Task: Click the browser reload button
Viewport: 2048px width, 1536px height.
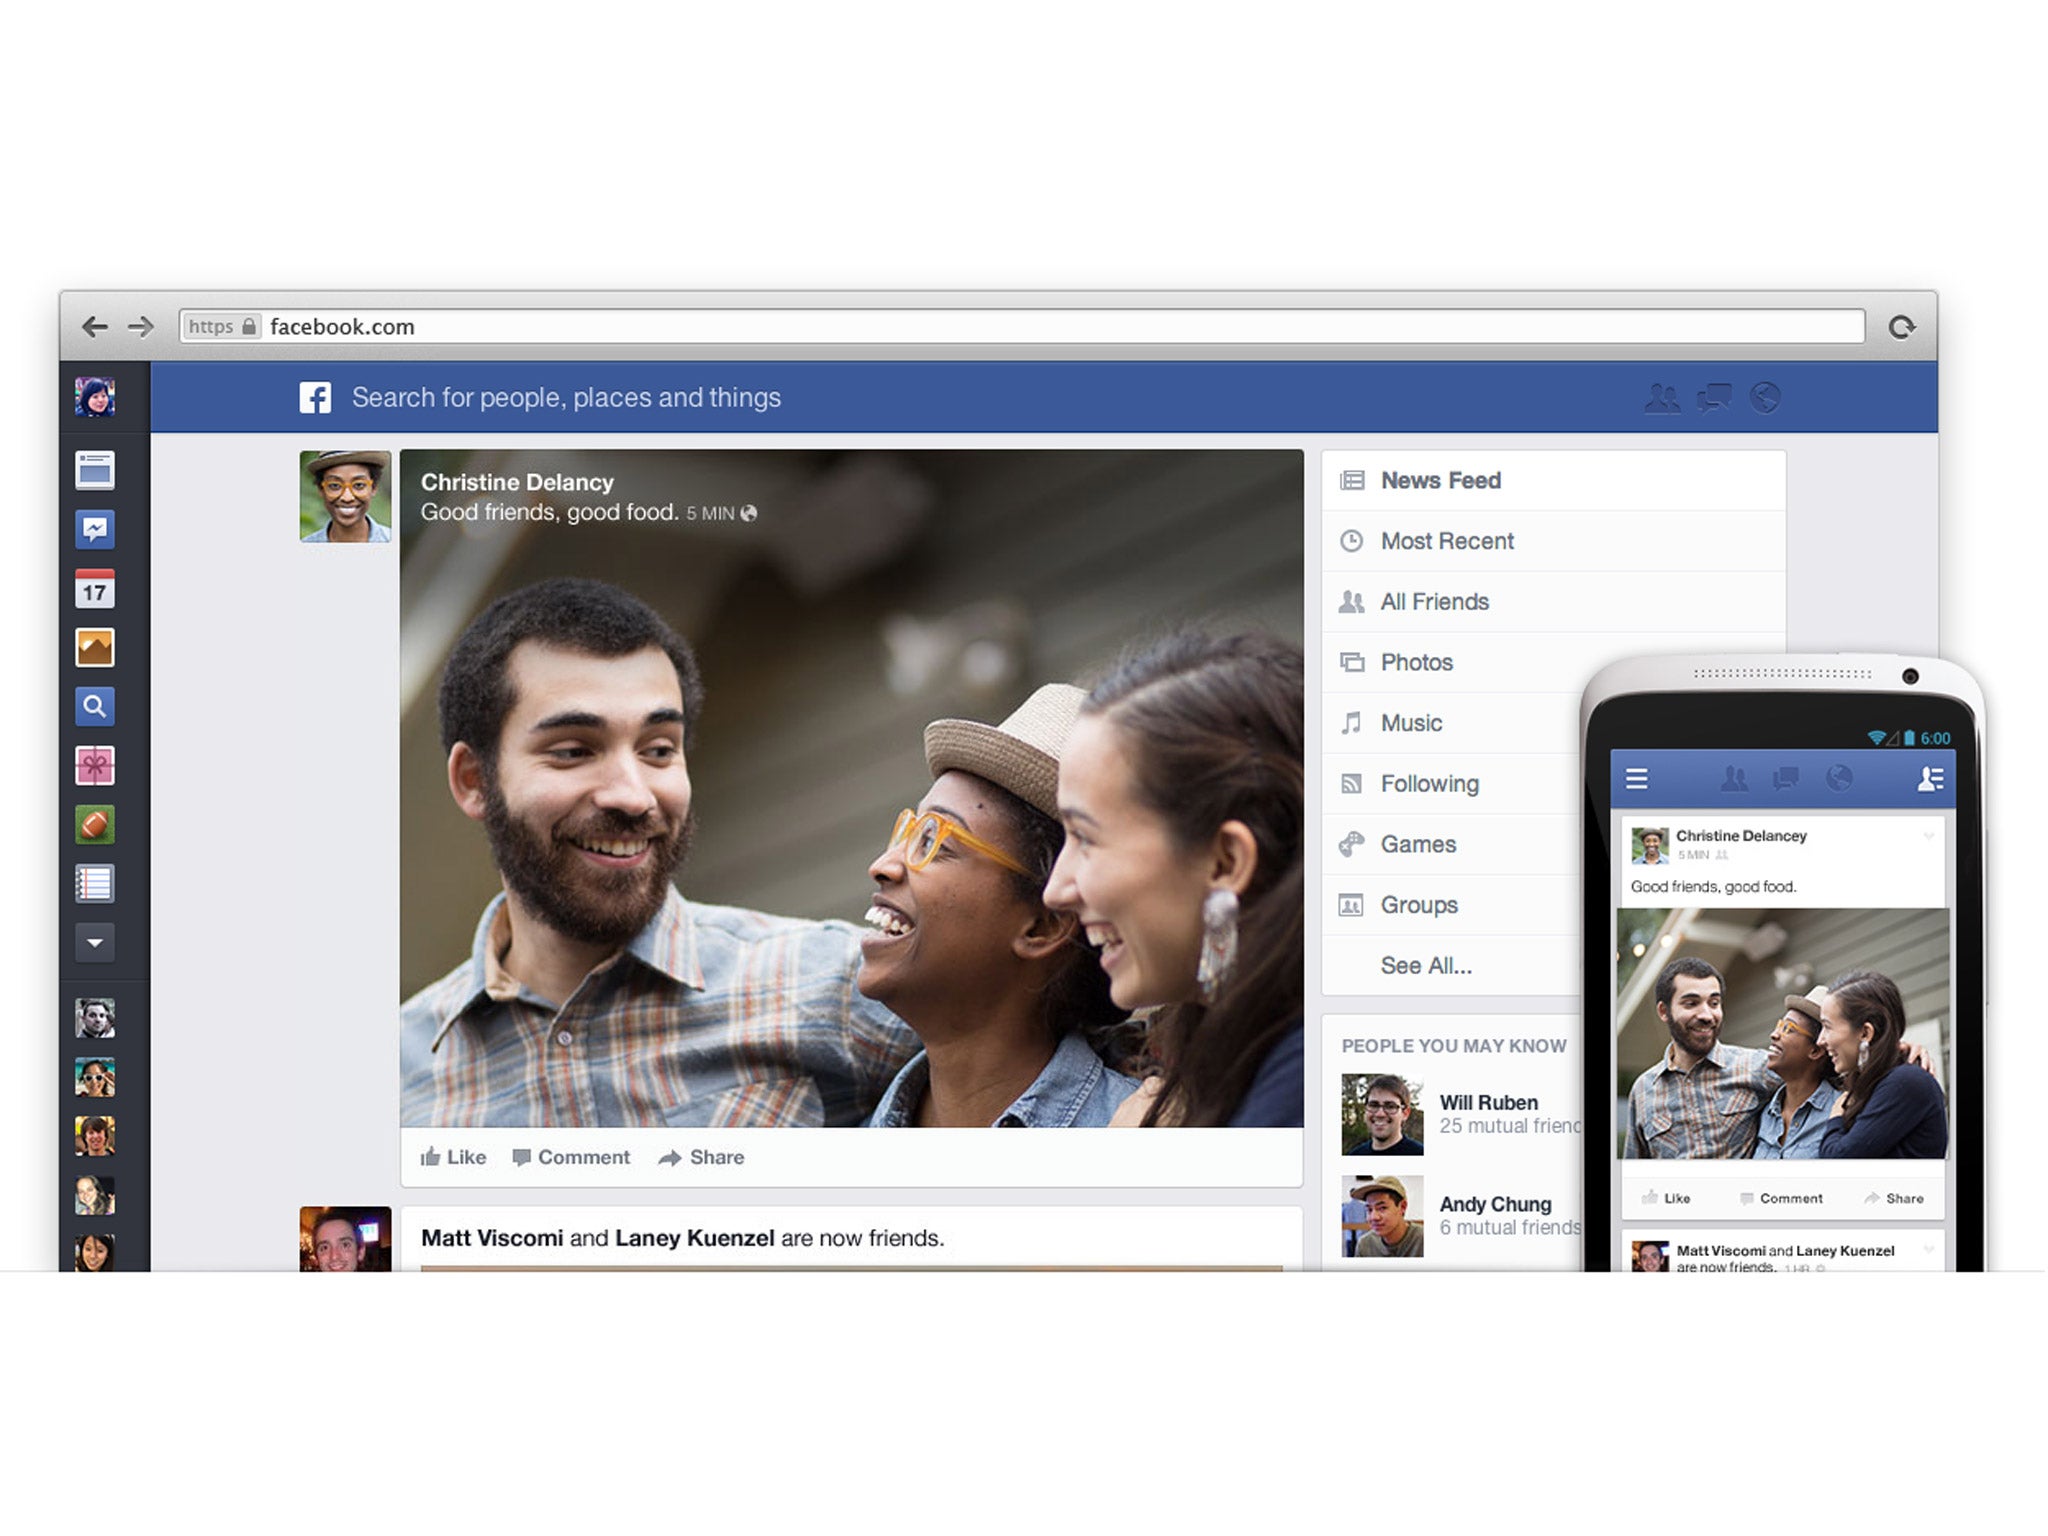Action: [x=1901, y=327]
